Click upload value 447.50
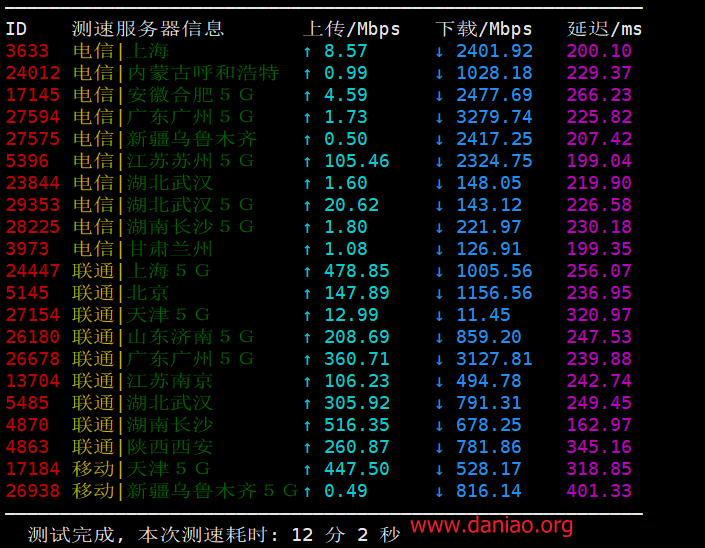The height and width of the screenshot is (548, 705). (x=357, y=469)
